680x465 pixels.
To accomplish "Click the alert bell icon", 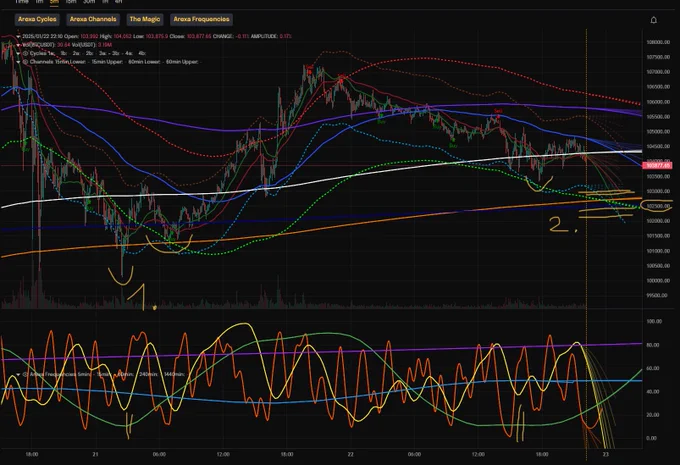I will pos(654,20).
